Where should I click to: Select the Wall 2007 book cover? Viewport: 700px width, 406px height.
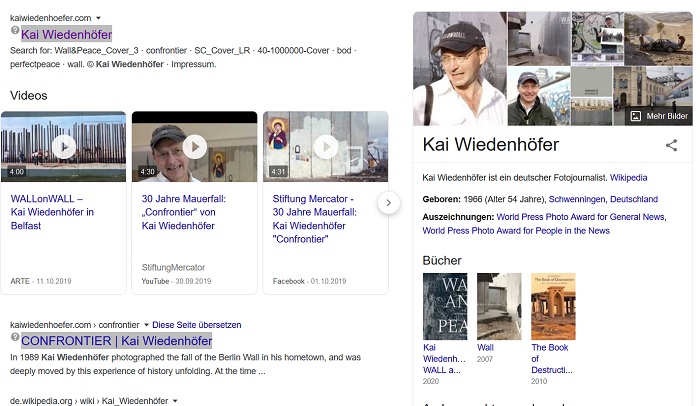click(x=499, y=306)
